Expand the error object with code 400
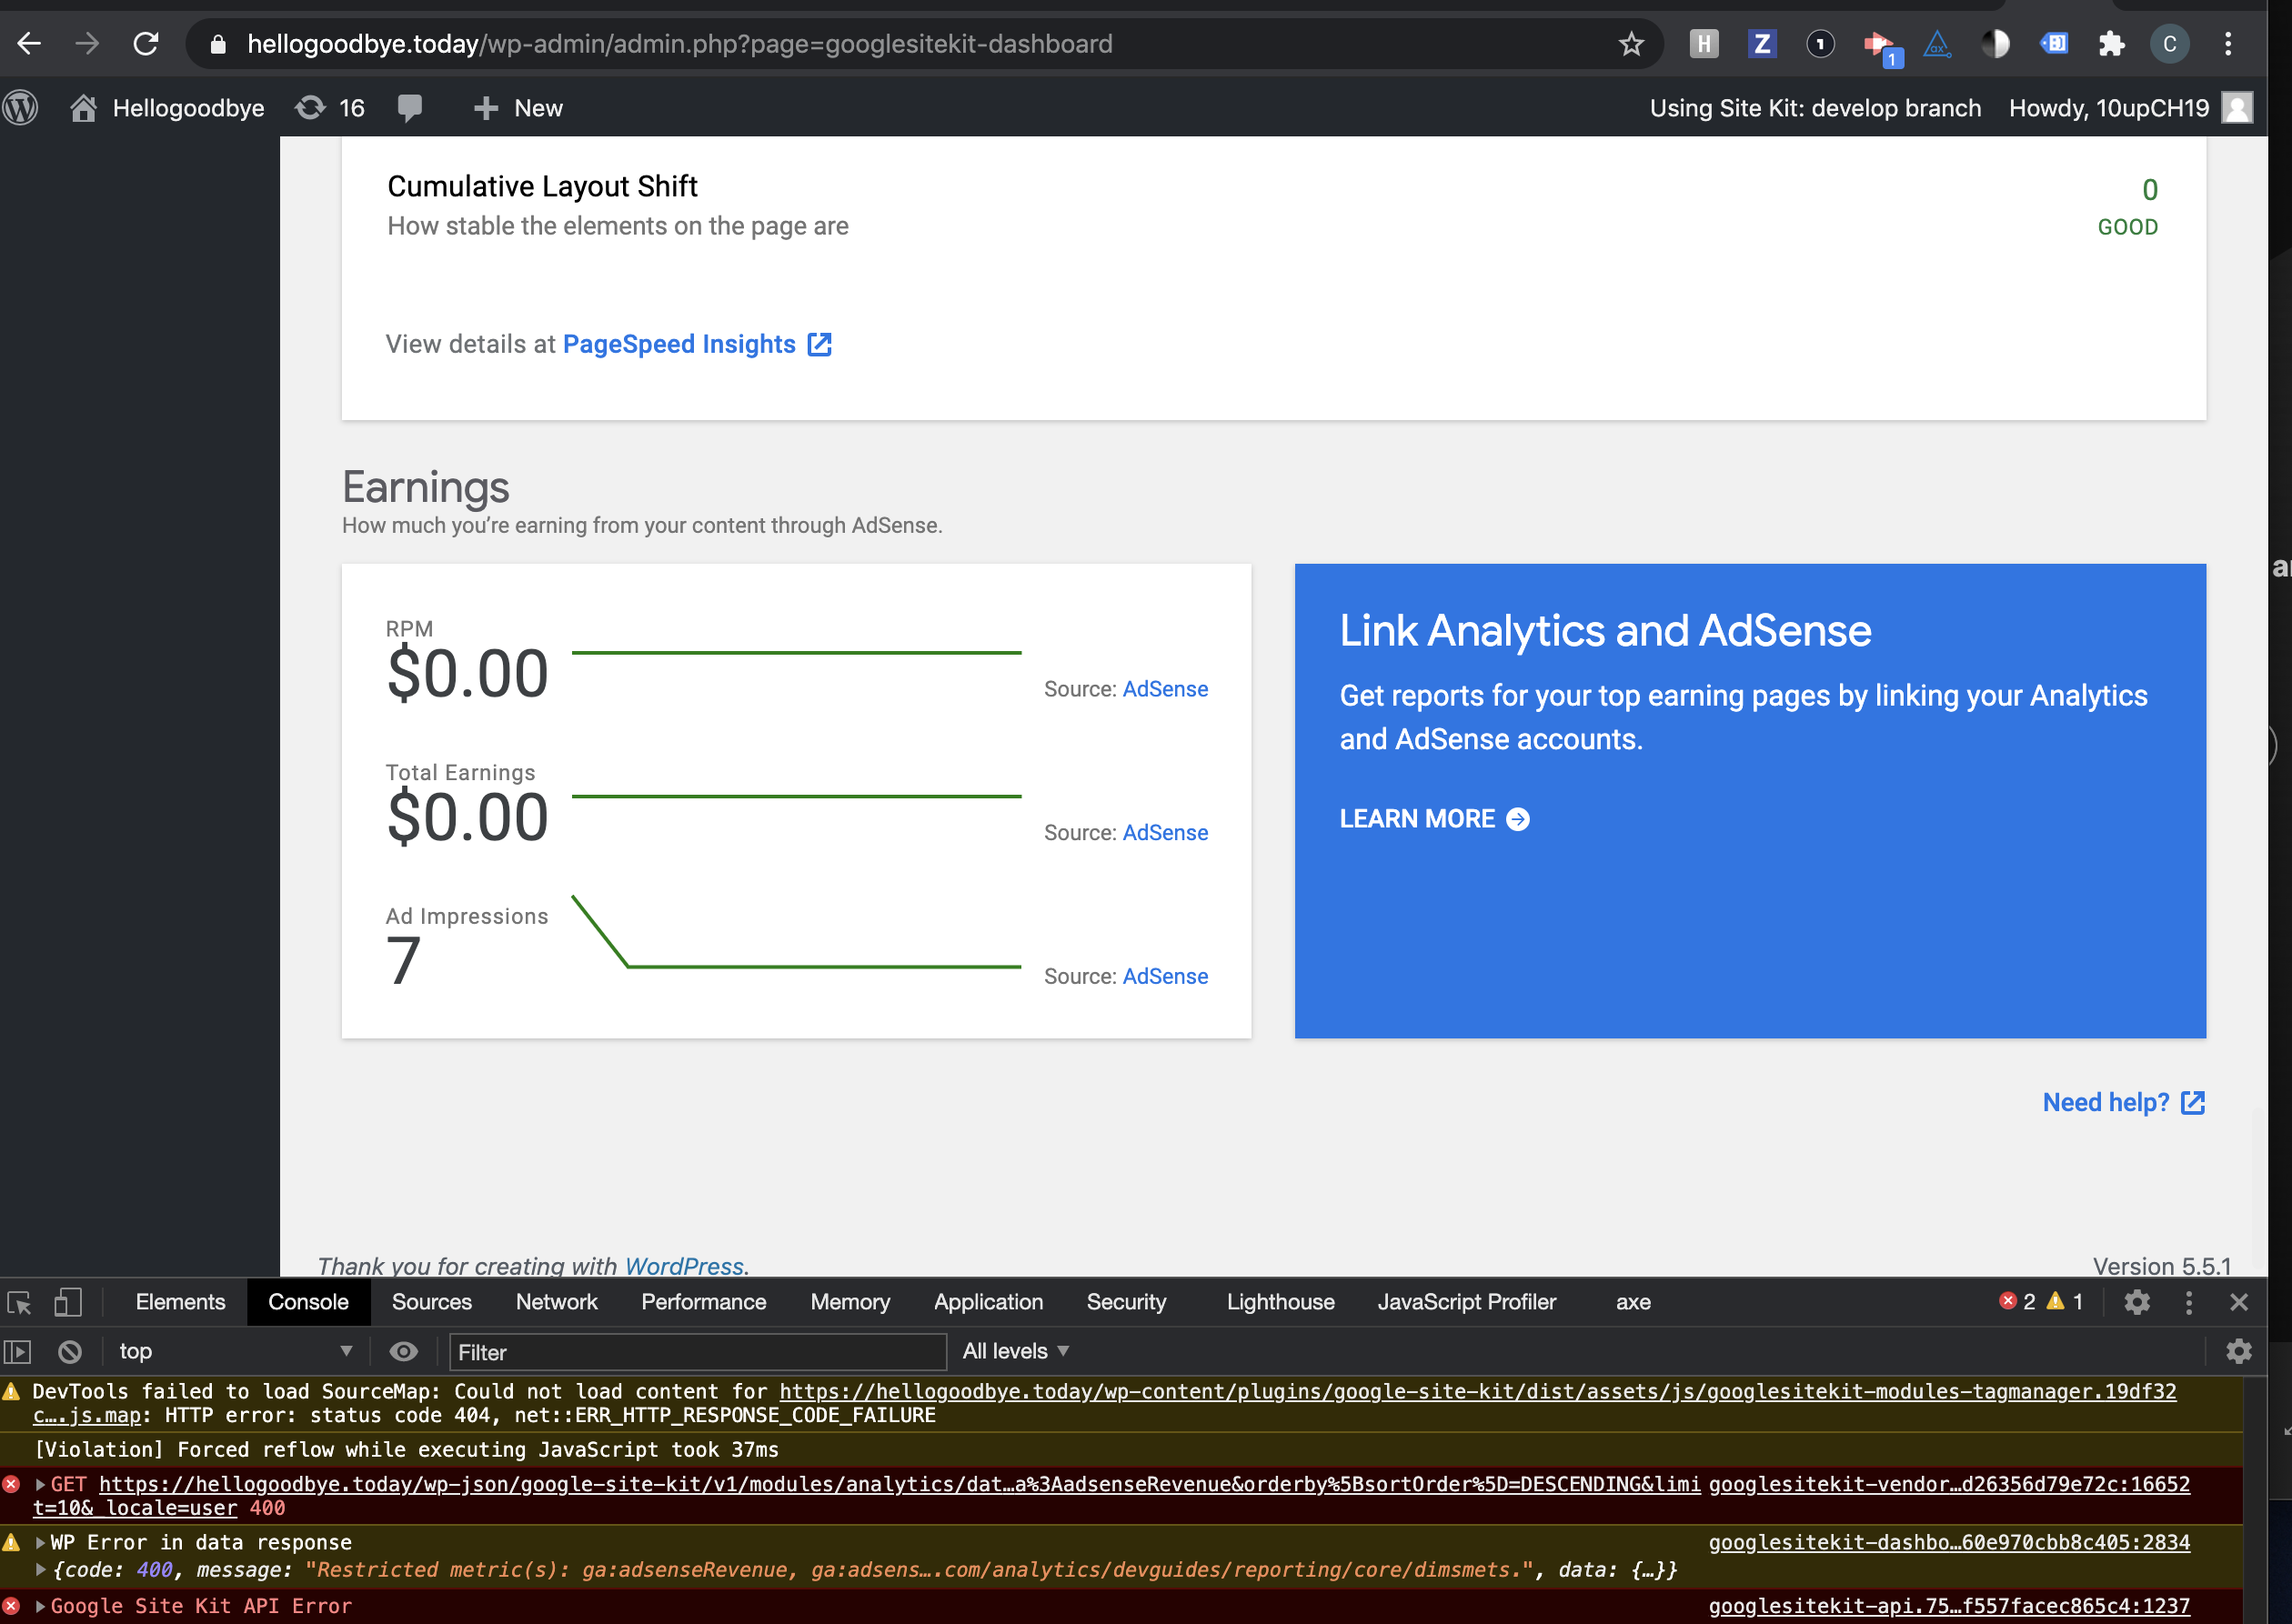 pos(40,1571)
